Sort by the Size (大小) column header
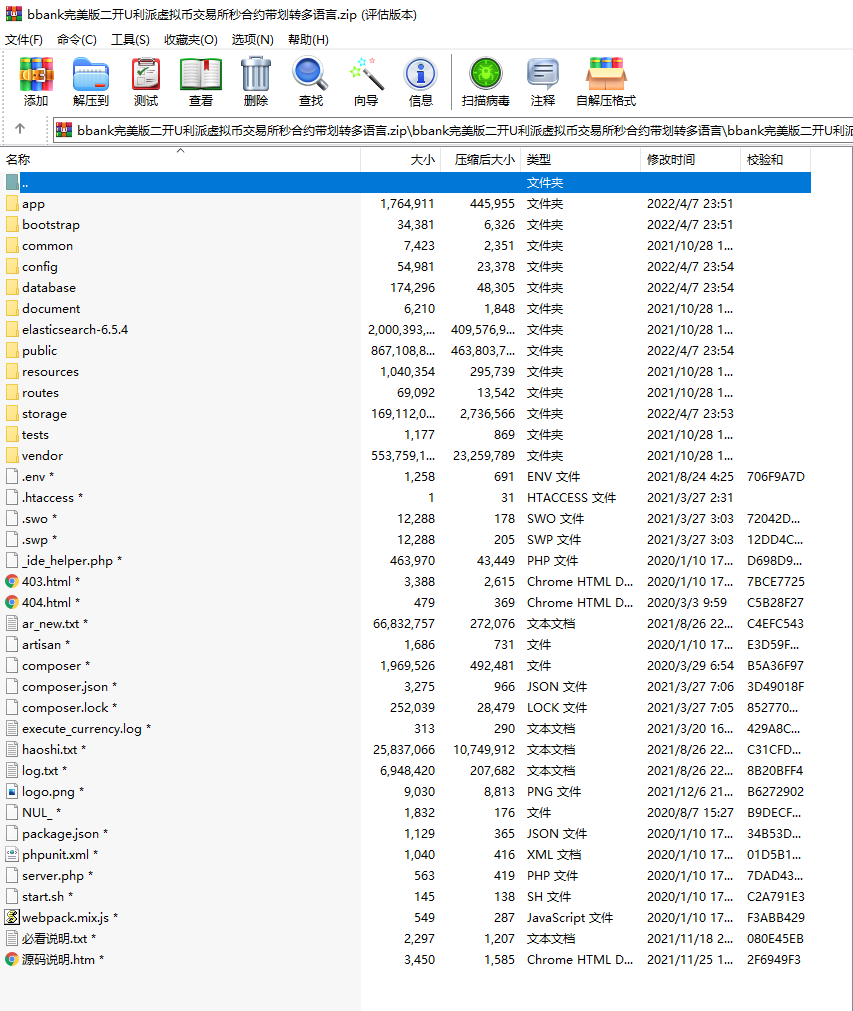The height and width of the screenshot is (1011, 853). (x=400, y=160)
